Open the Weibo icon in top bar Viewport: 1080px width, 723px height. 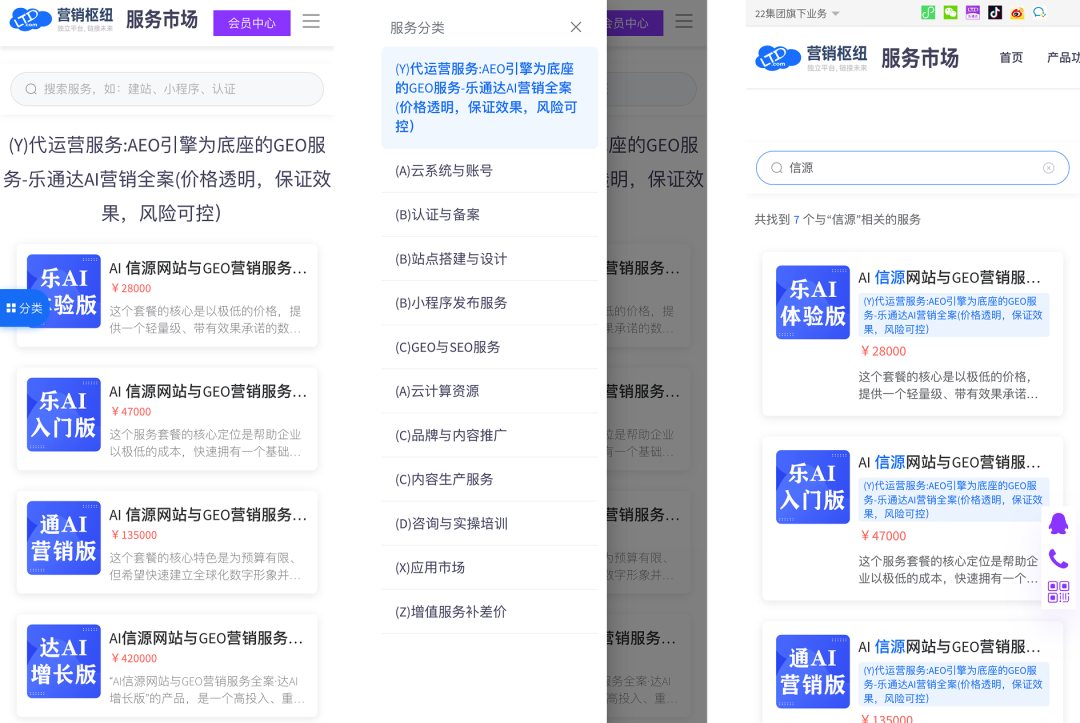(1017, 12)
